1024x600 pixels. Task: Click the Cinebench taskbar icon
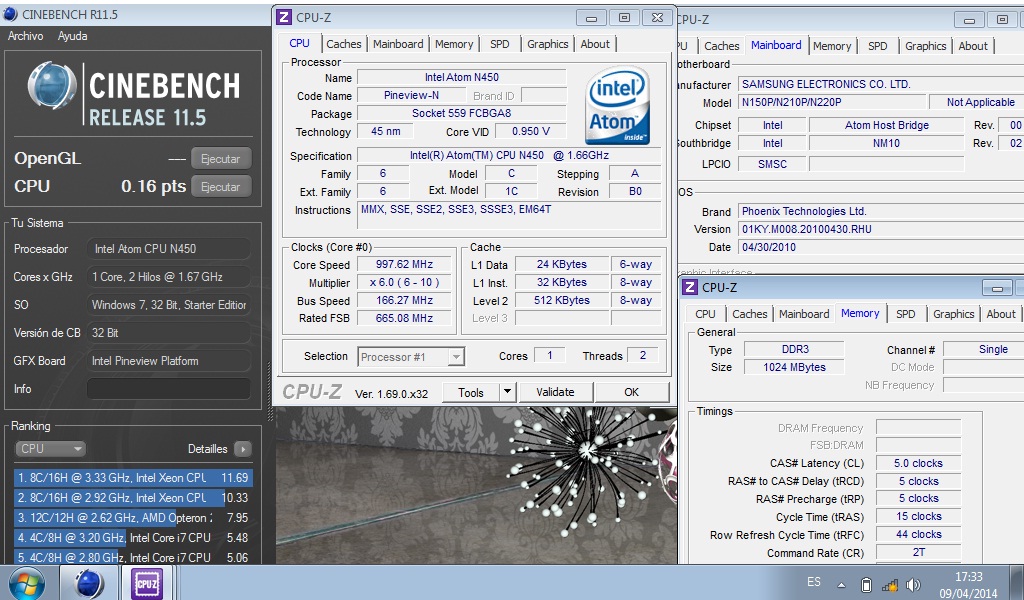point(88,583)
